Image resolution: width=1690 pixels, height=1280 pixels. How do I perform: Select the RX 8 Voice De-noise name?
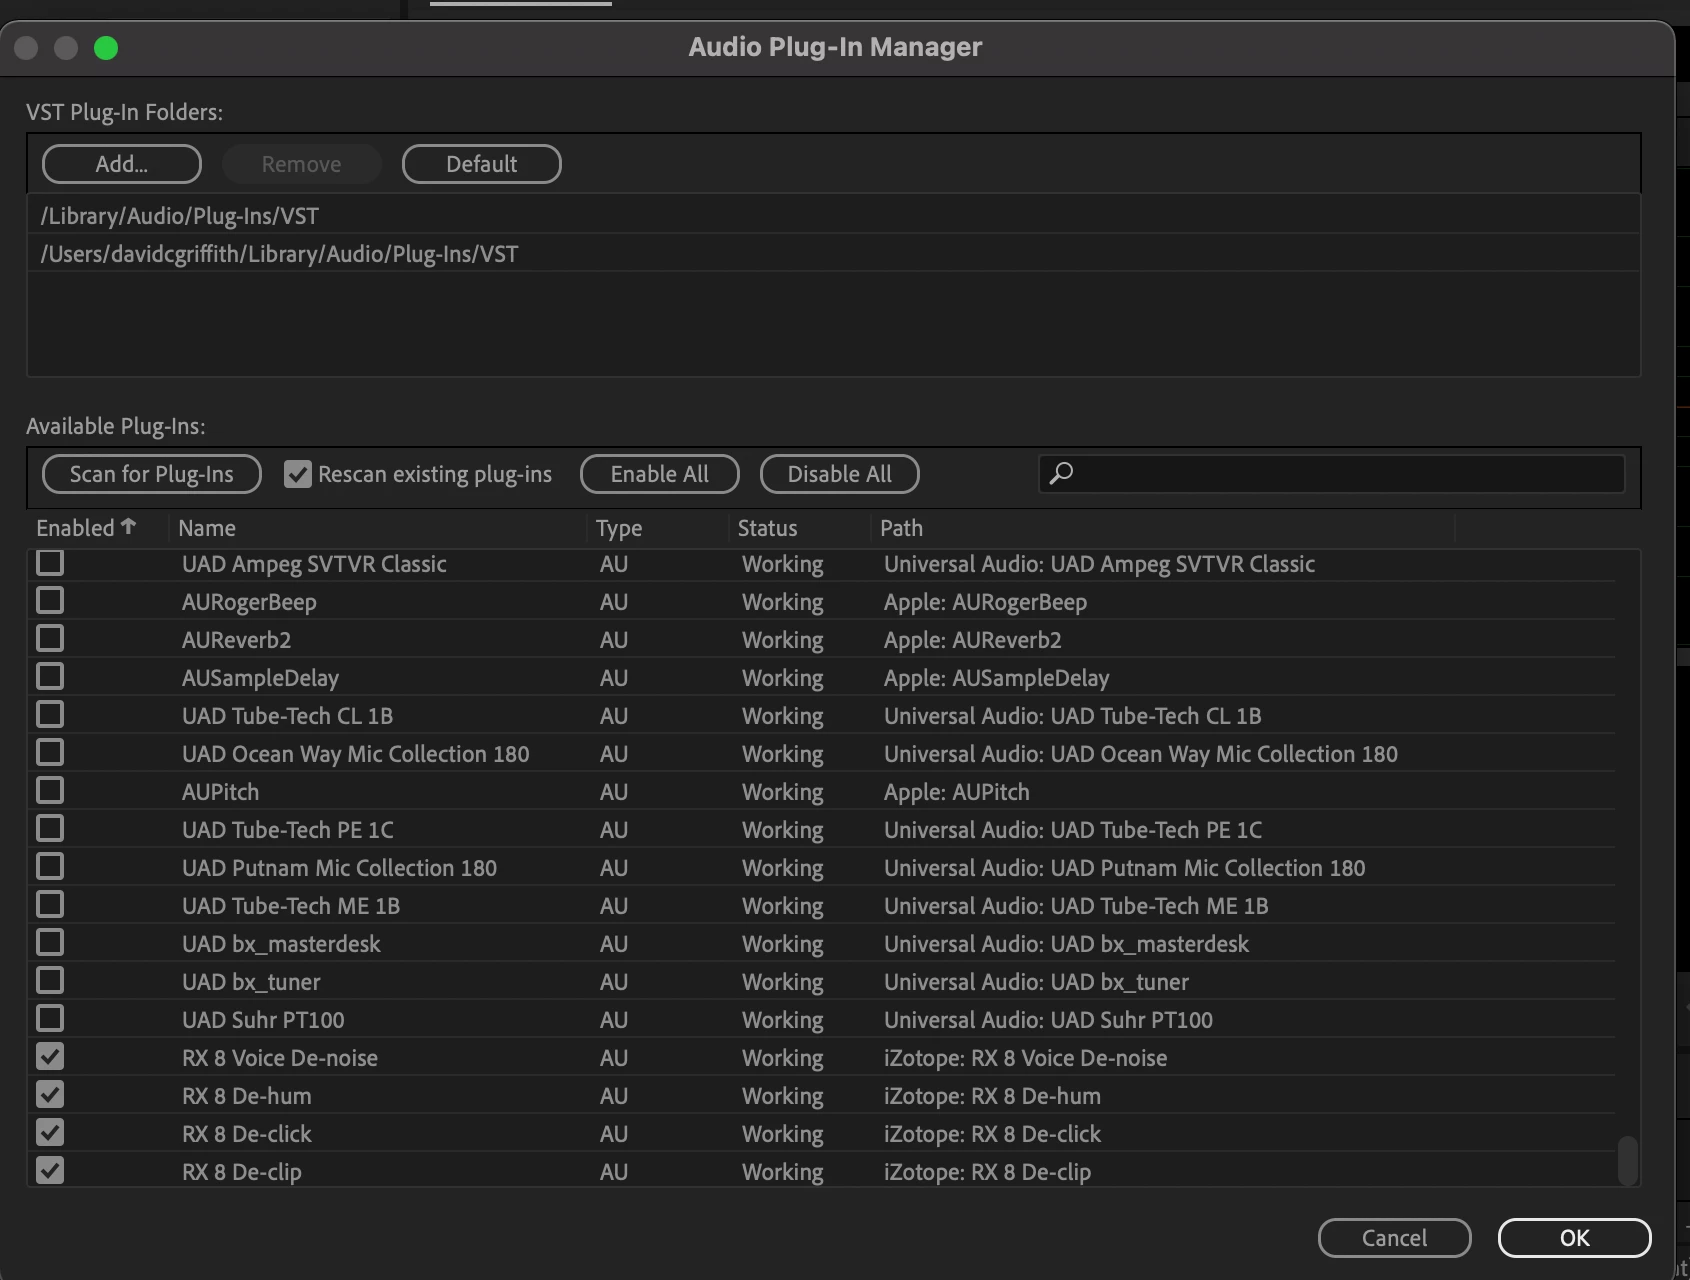click(x=280, y=1058)
